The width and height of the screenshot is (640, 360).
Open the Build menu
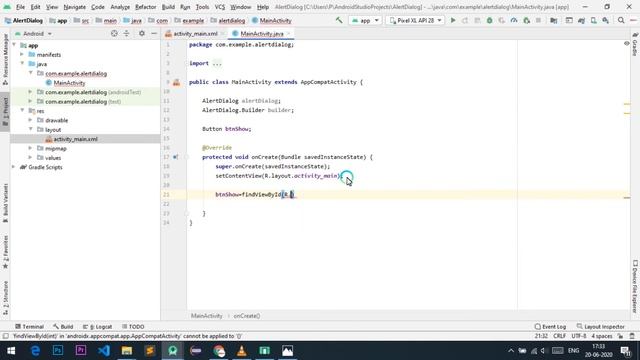pyautogui.click(x=168, y=7)
